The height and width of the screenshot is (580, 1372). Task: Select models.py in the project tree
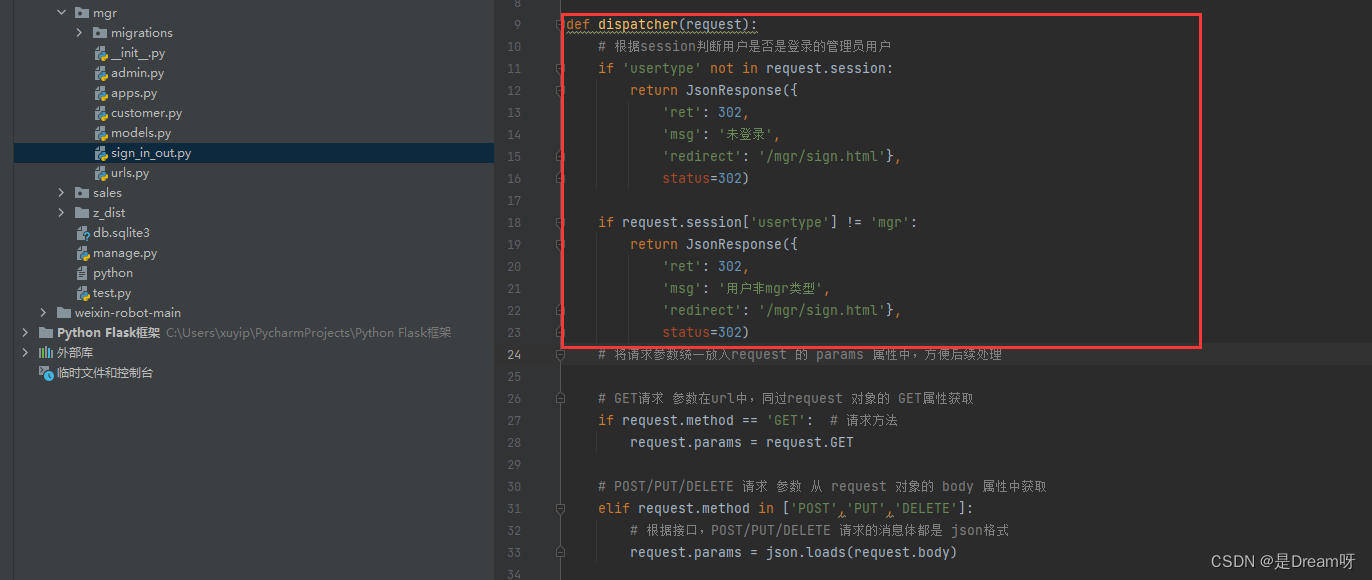[x=141, y=133]
